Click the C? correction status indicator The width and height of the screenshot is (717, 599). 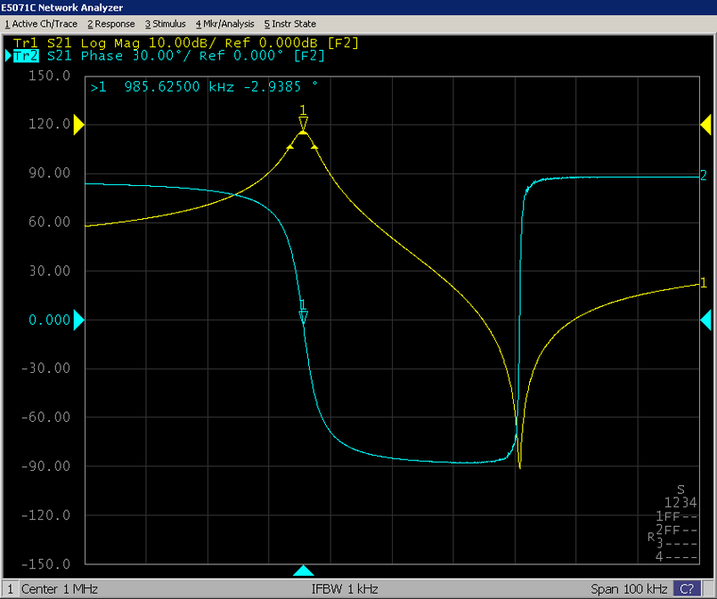point(688,589)
